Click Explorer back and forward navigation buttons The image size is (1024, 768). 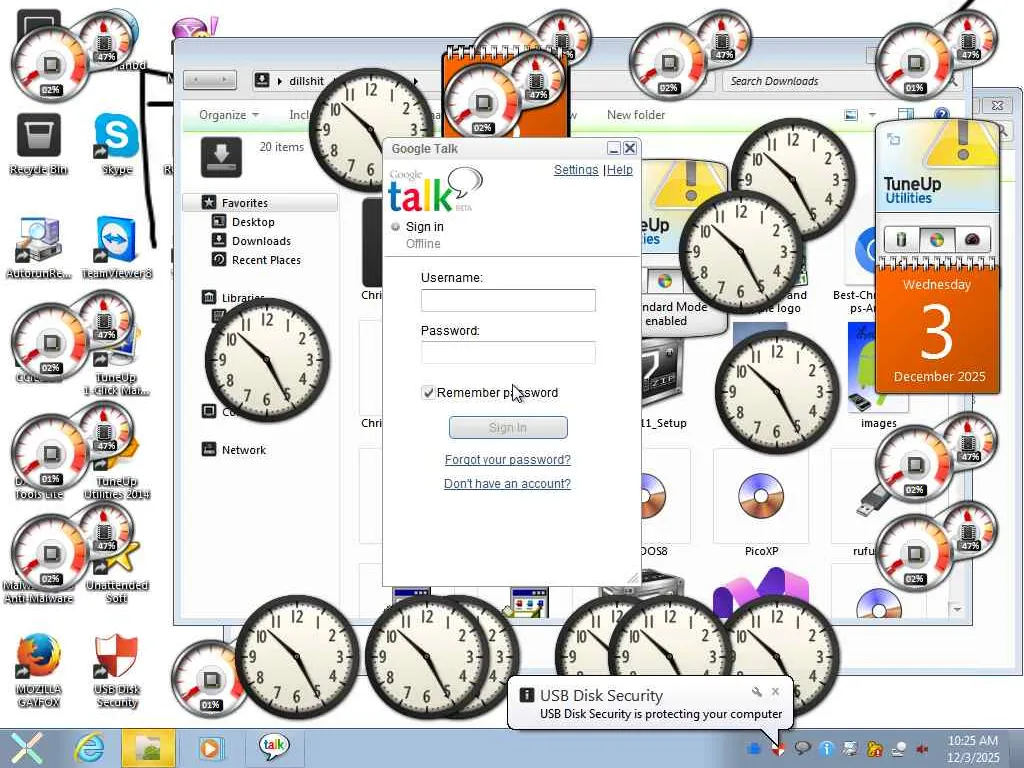(x=210, y=80)
